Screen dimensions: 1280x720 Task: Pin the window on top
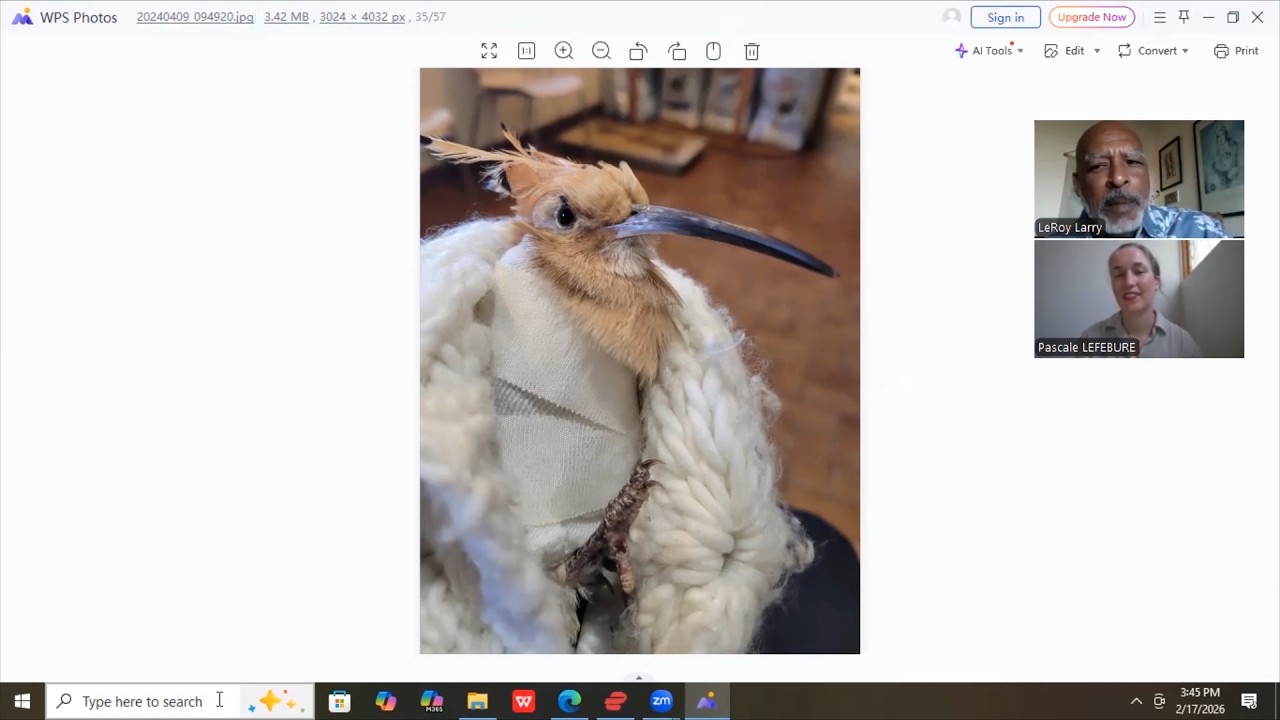(x=1184, y=17)
